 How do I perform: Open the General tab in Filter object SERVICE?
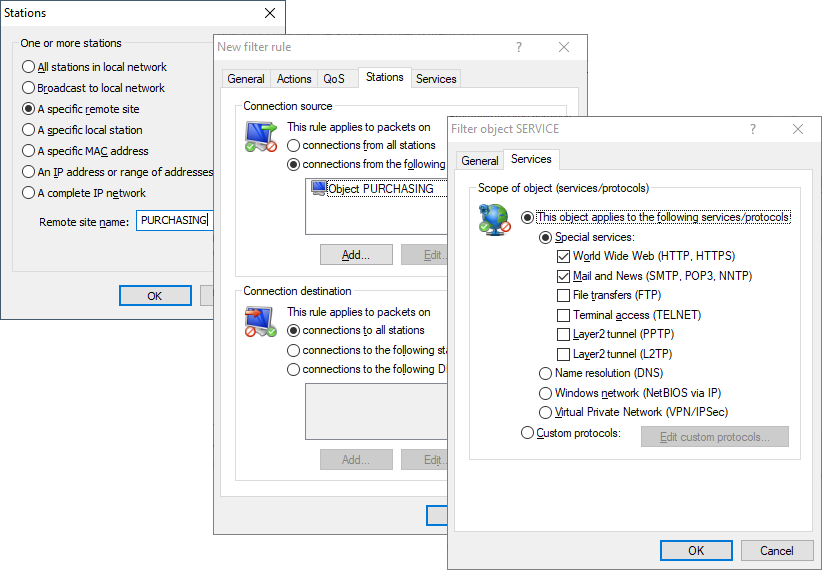[480, 160]
